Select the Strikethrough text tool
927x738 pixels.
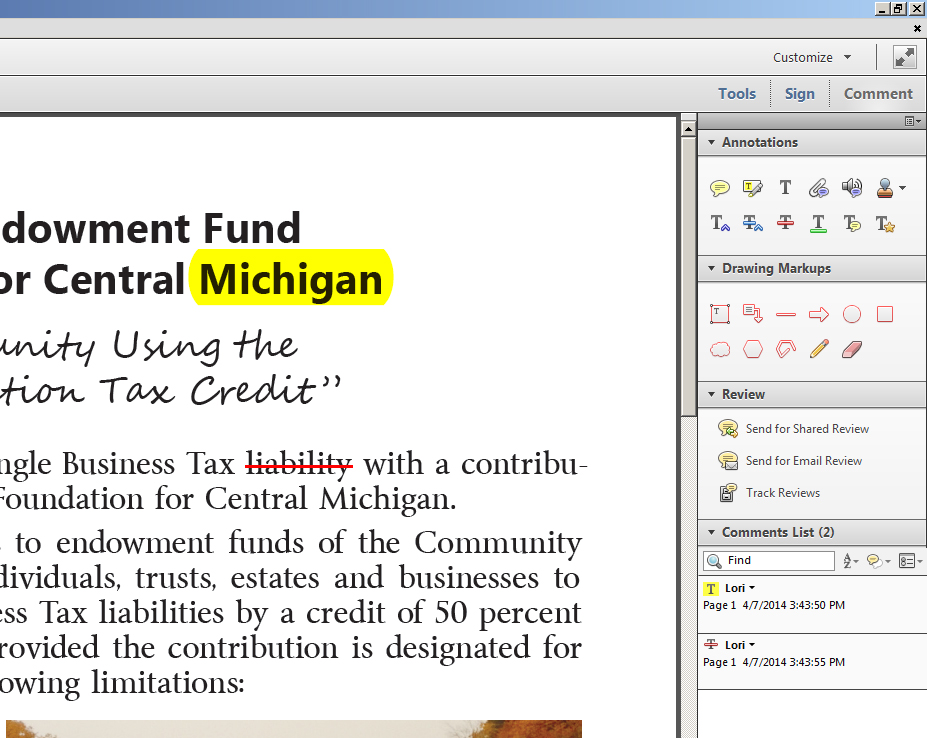coord(785,223)
